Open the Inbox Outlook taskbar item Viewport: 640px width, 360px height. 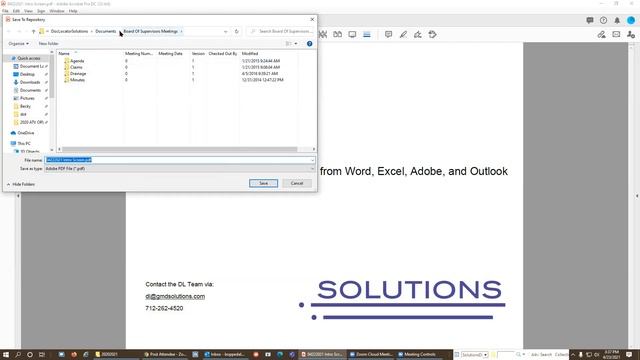225,355
